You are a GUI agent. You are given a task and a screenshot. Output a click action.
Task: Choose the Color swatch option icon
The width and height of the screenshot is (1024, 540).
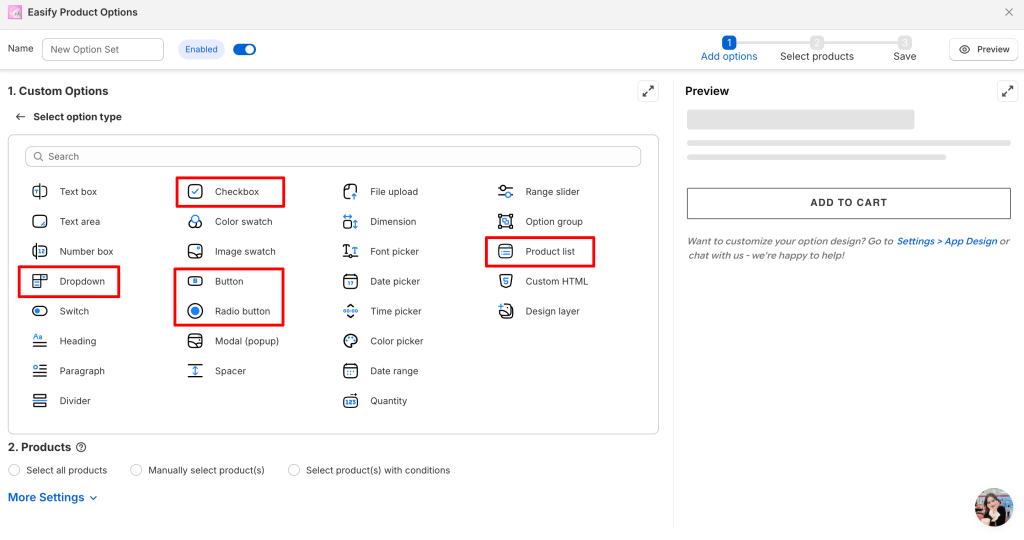coord(195,222)
